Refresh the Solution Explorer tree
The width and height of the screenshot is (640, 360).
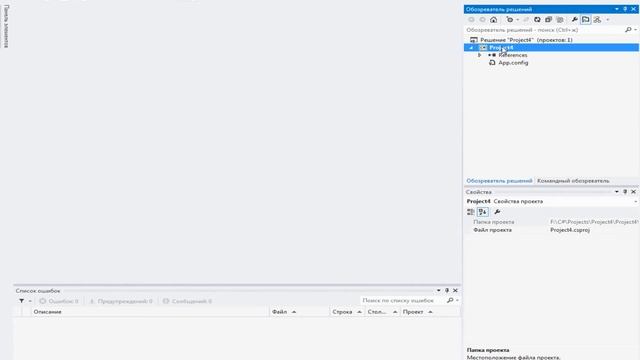[537, 20]
